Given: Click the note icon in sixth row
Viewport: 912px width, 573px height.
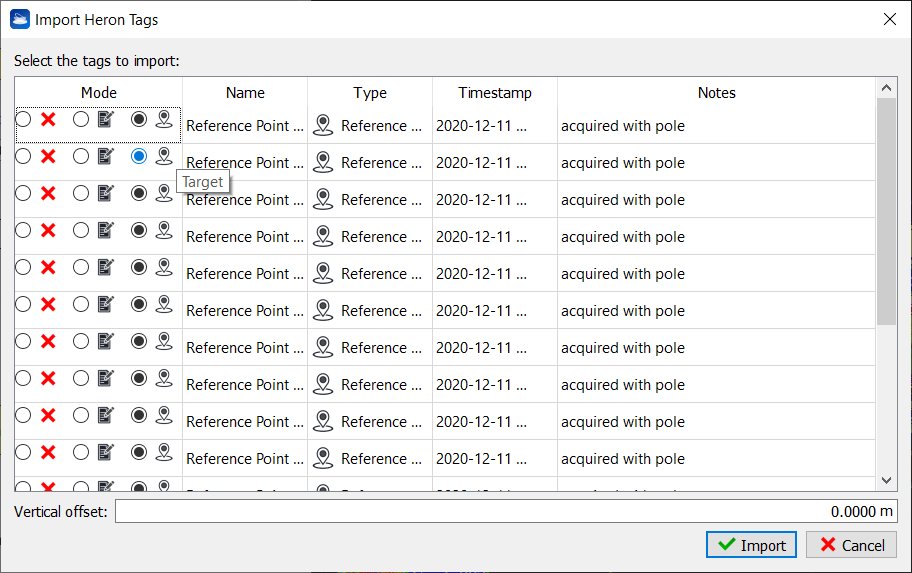Looking at the screenshot, I should click(x=105, y=305).
